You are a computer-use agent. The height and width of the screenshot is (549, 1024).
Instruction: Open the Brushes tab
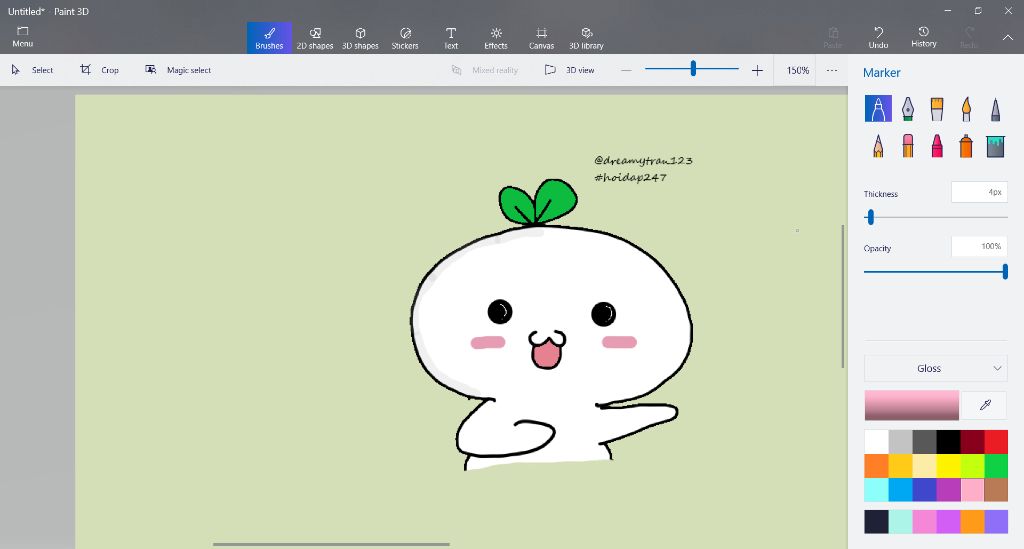[x=269, y=38]
